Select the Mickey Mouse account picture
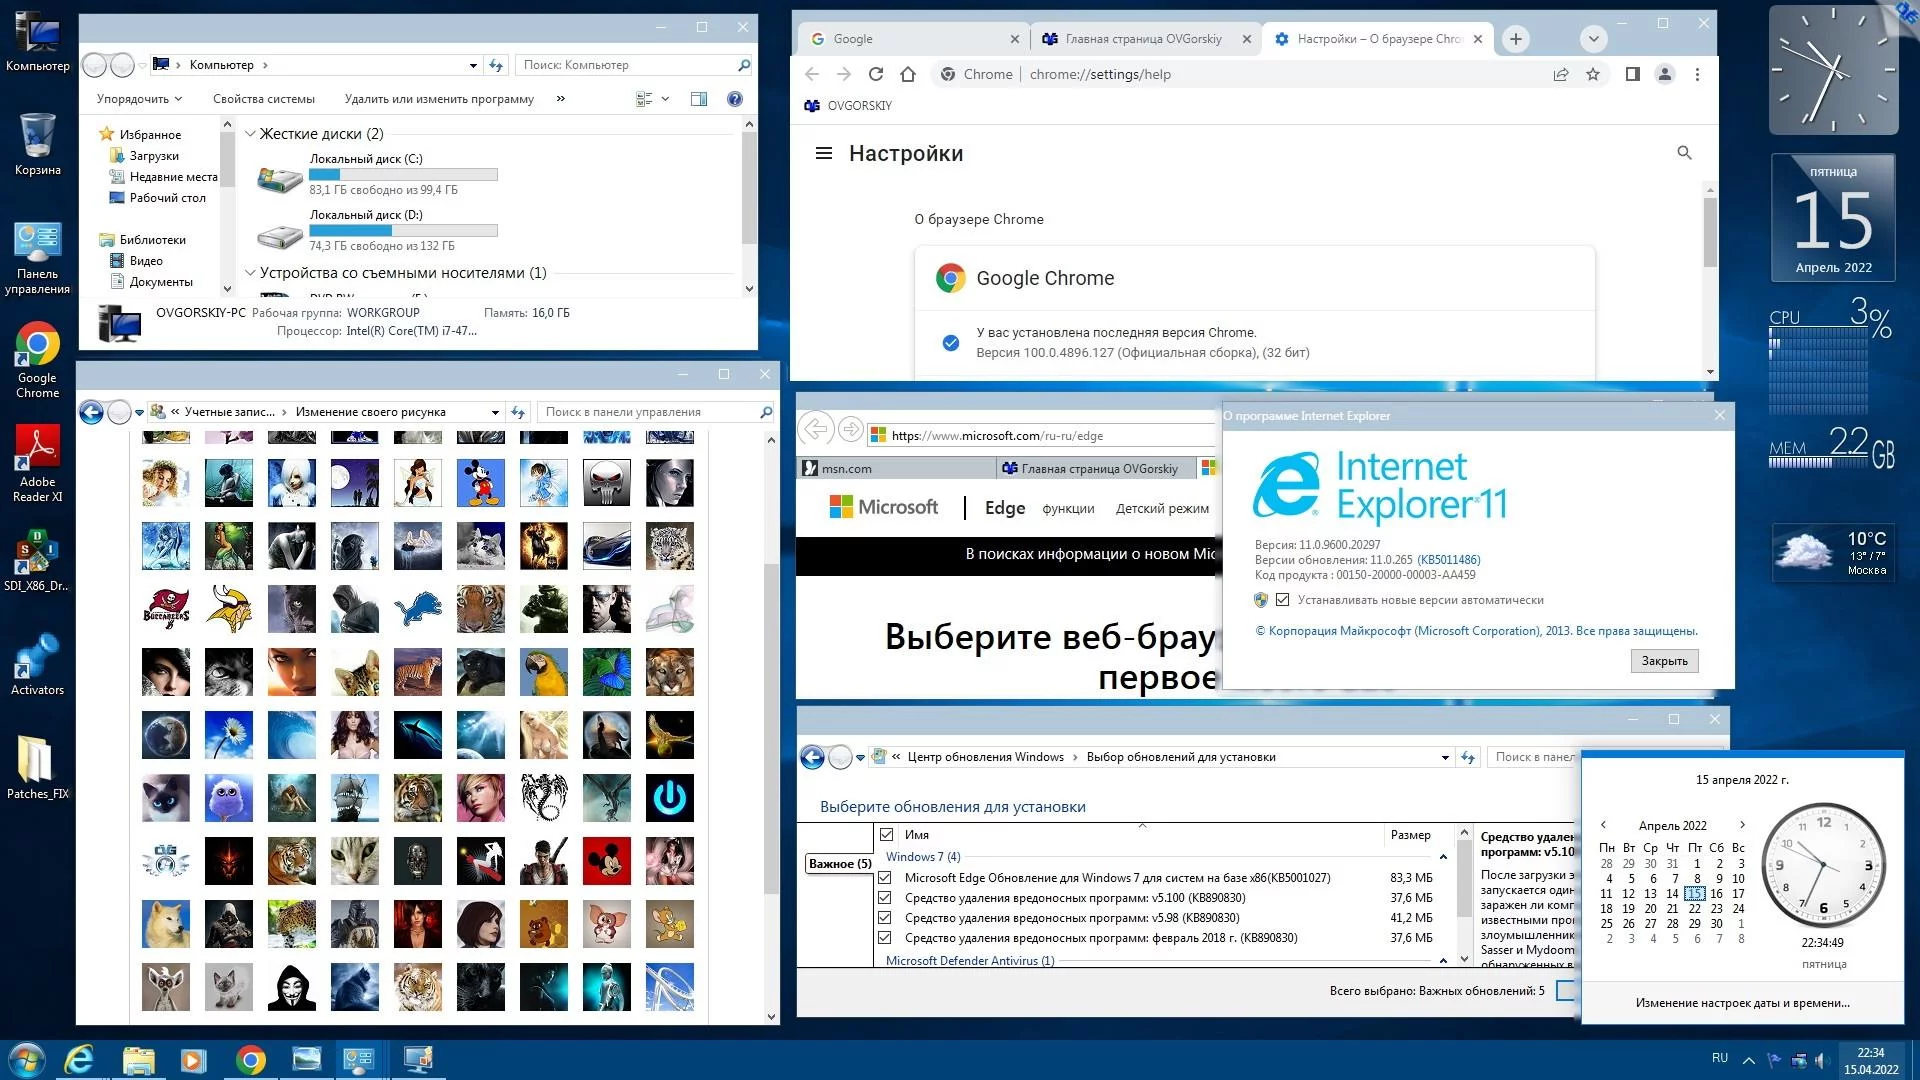The height and width of the screenshot is (1080, 1920). (x=481, y=484)
